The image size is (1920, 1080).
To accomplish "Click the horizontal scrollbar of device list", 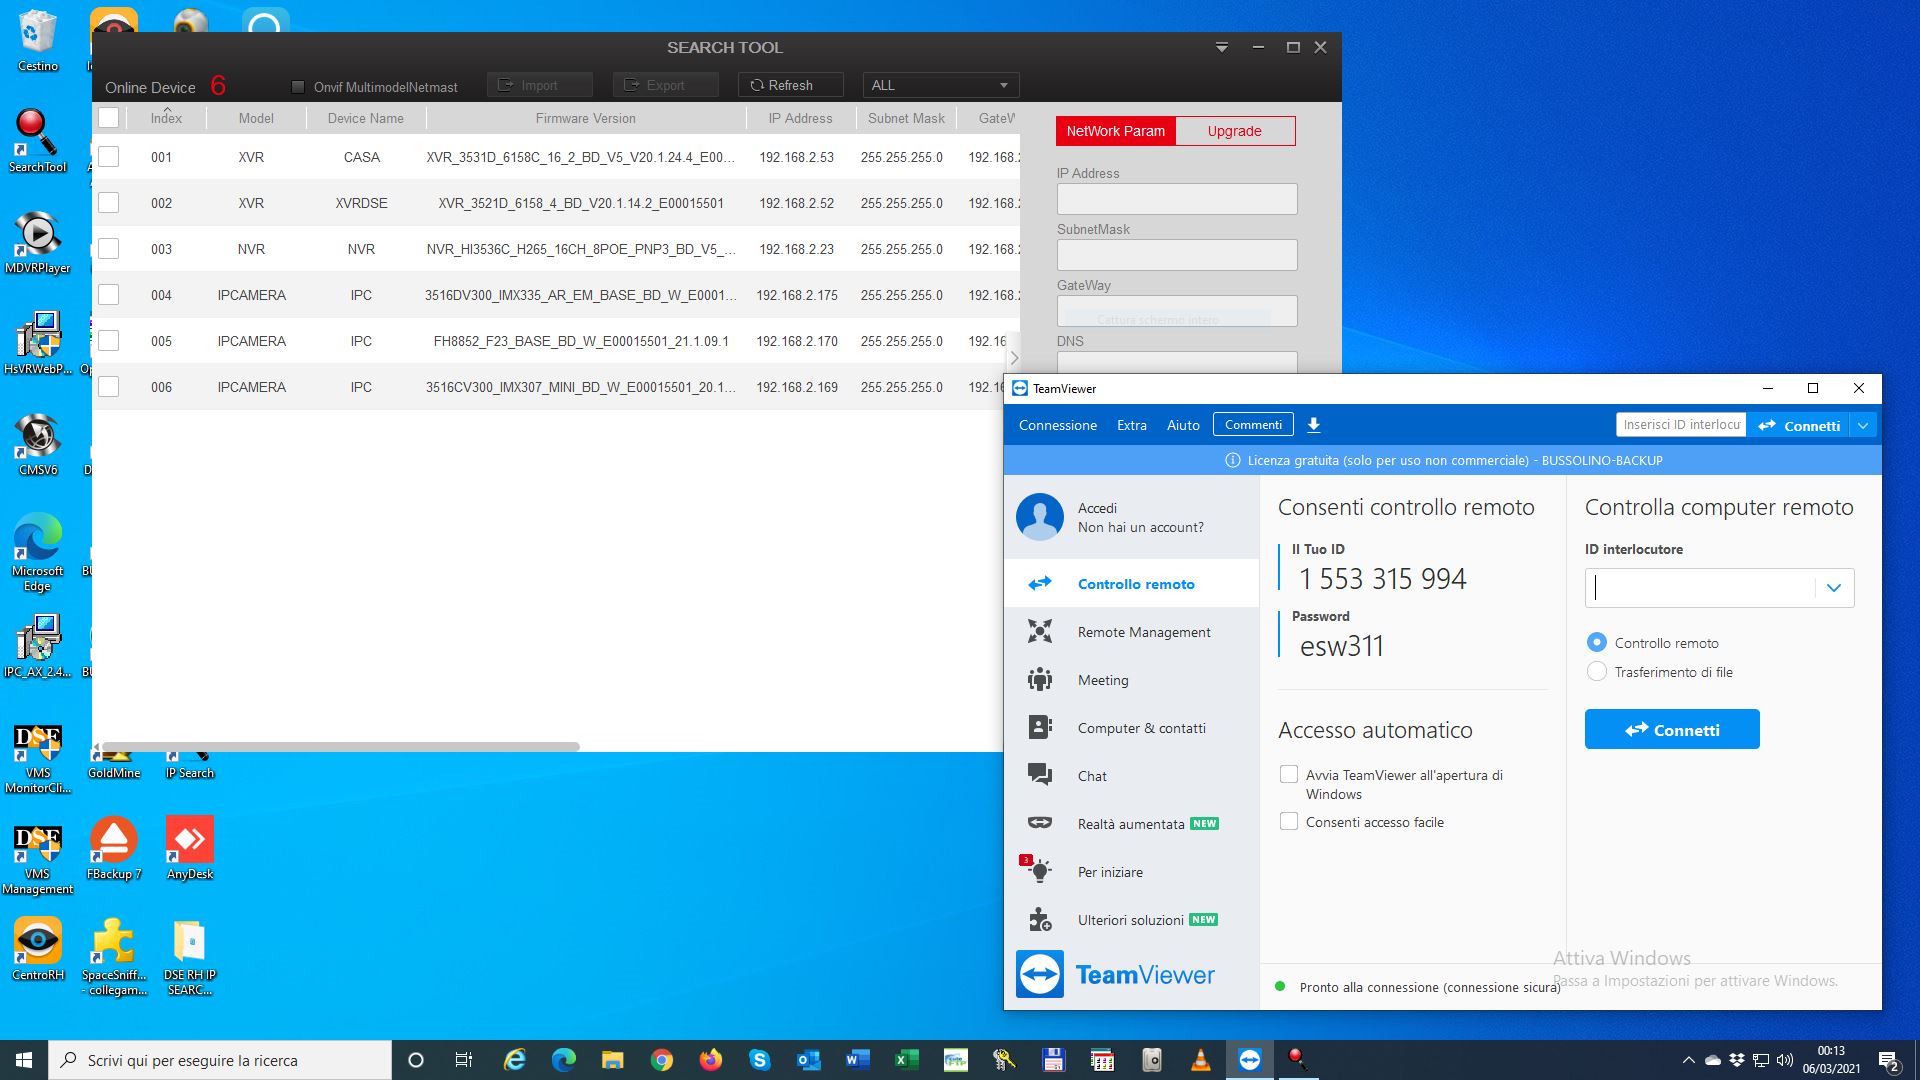I will pyautogui.click(x=340, y=746).
